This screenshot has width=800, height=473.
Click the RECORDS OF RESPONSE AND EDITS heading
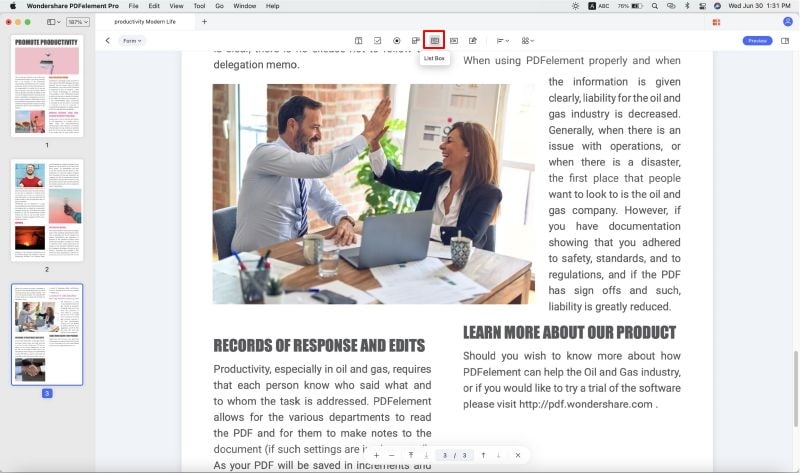(319, 345)
